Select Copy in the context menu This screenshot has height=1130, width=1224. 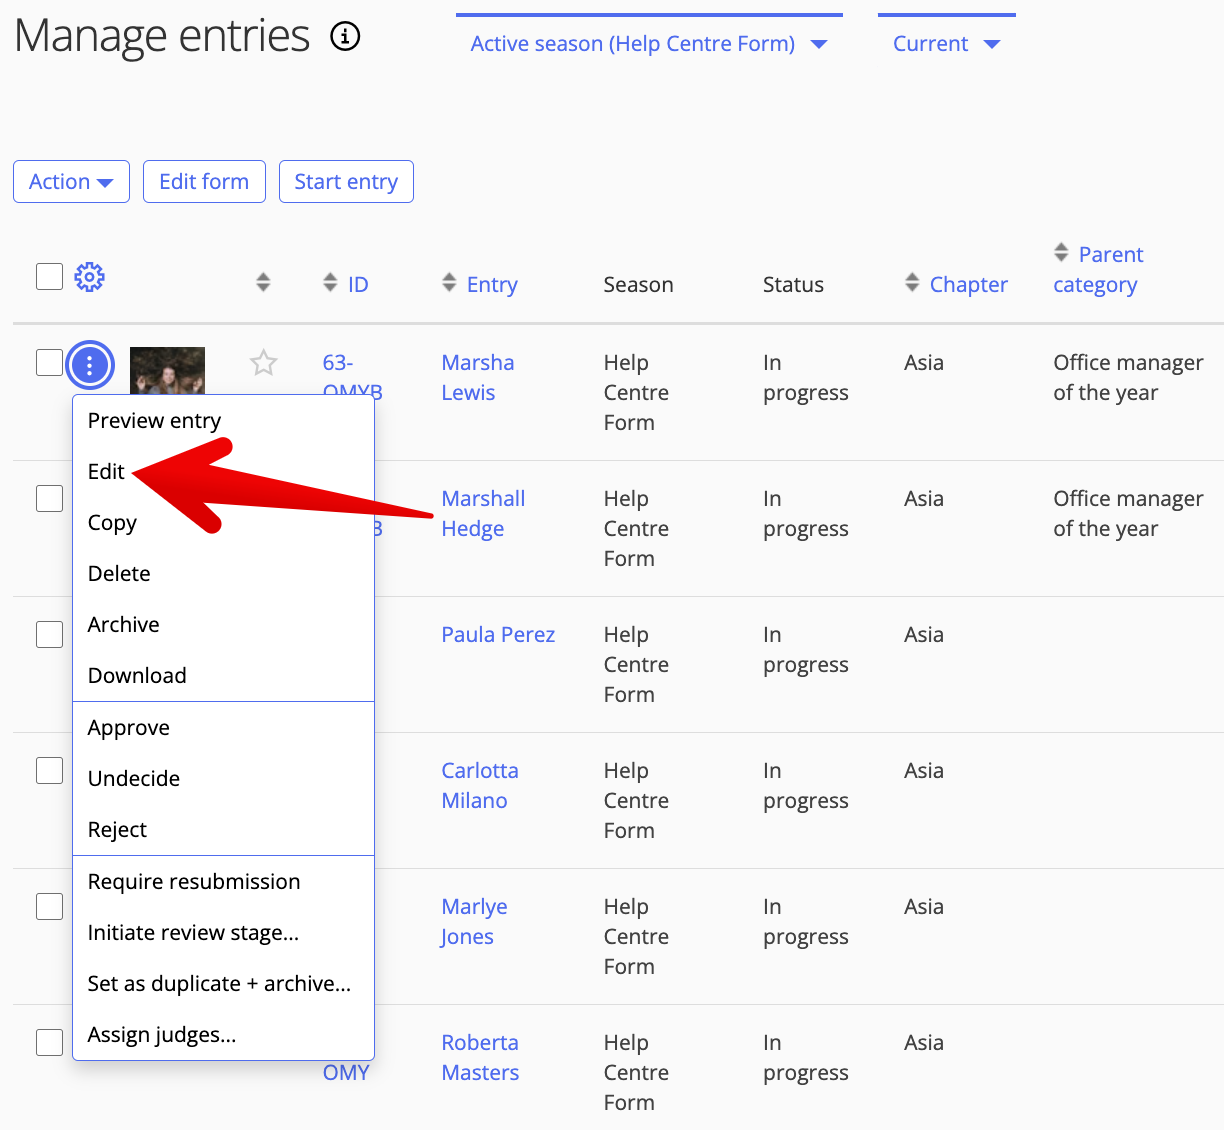click(223, 523)
